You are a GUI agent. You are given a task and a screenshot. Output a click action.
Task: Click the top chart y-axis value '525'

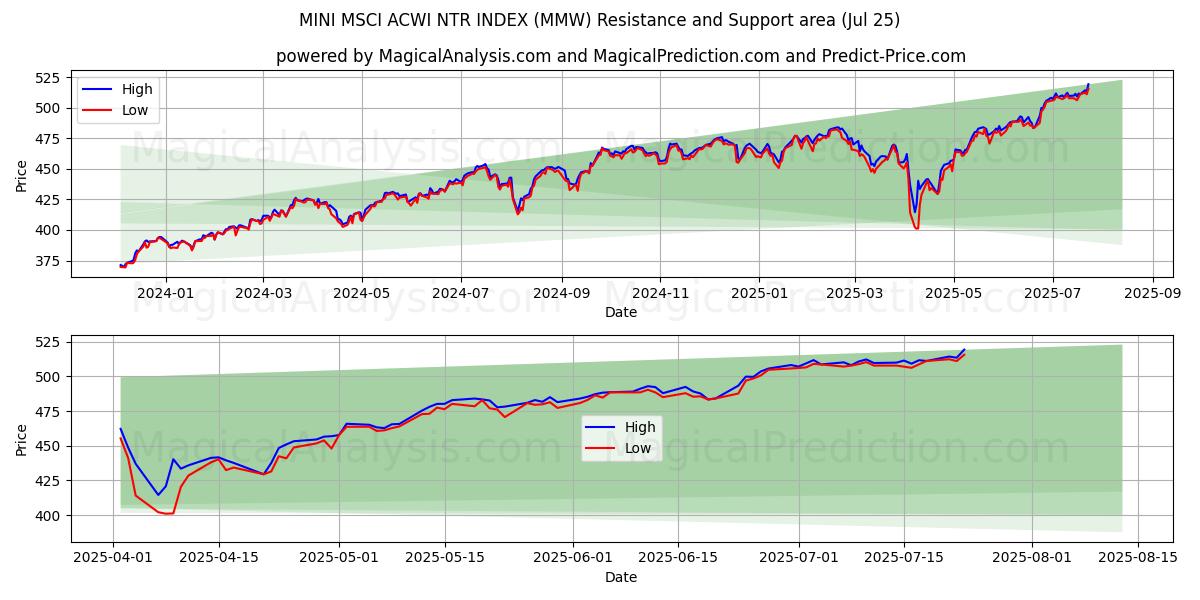coord(49,78)
